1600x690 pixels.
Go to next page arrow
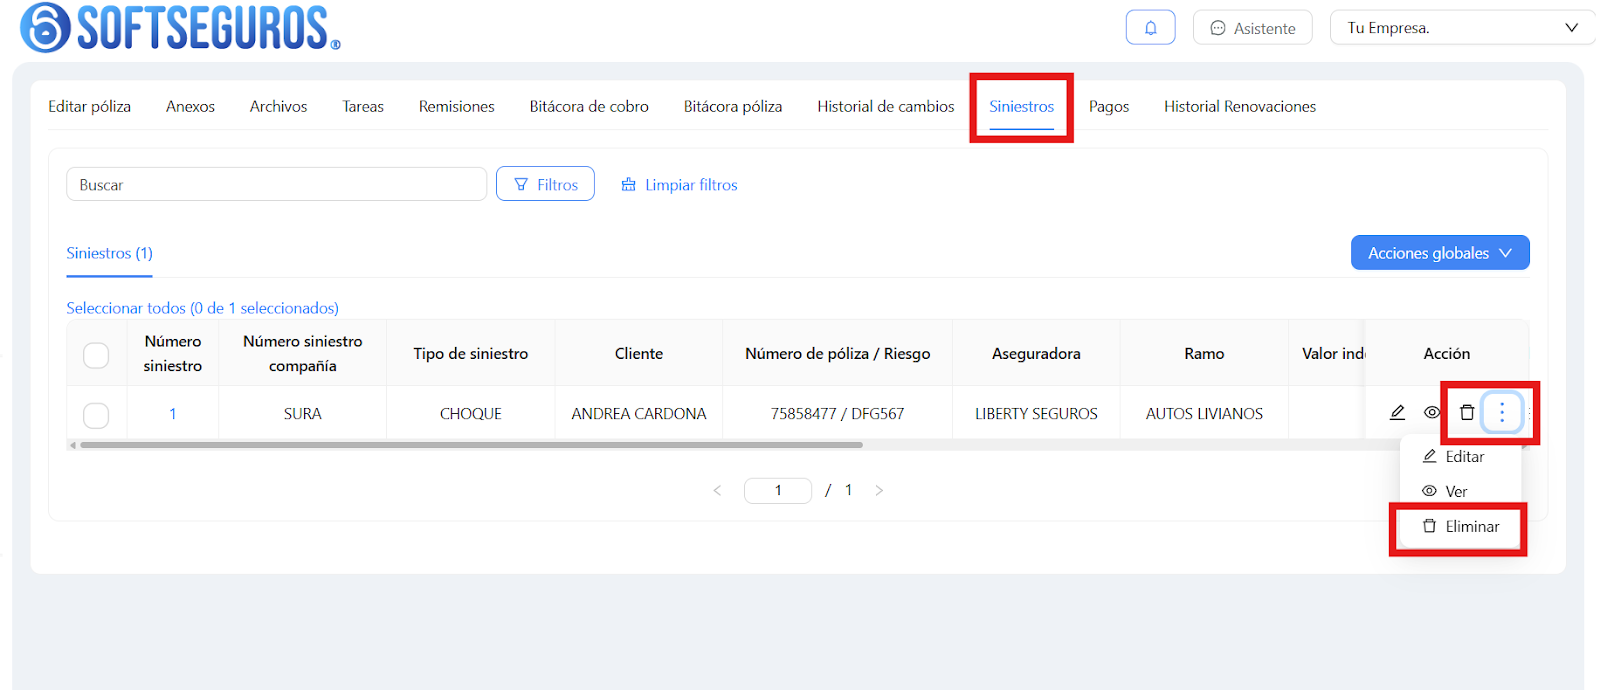tap(879, 490)
